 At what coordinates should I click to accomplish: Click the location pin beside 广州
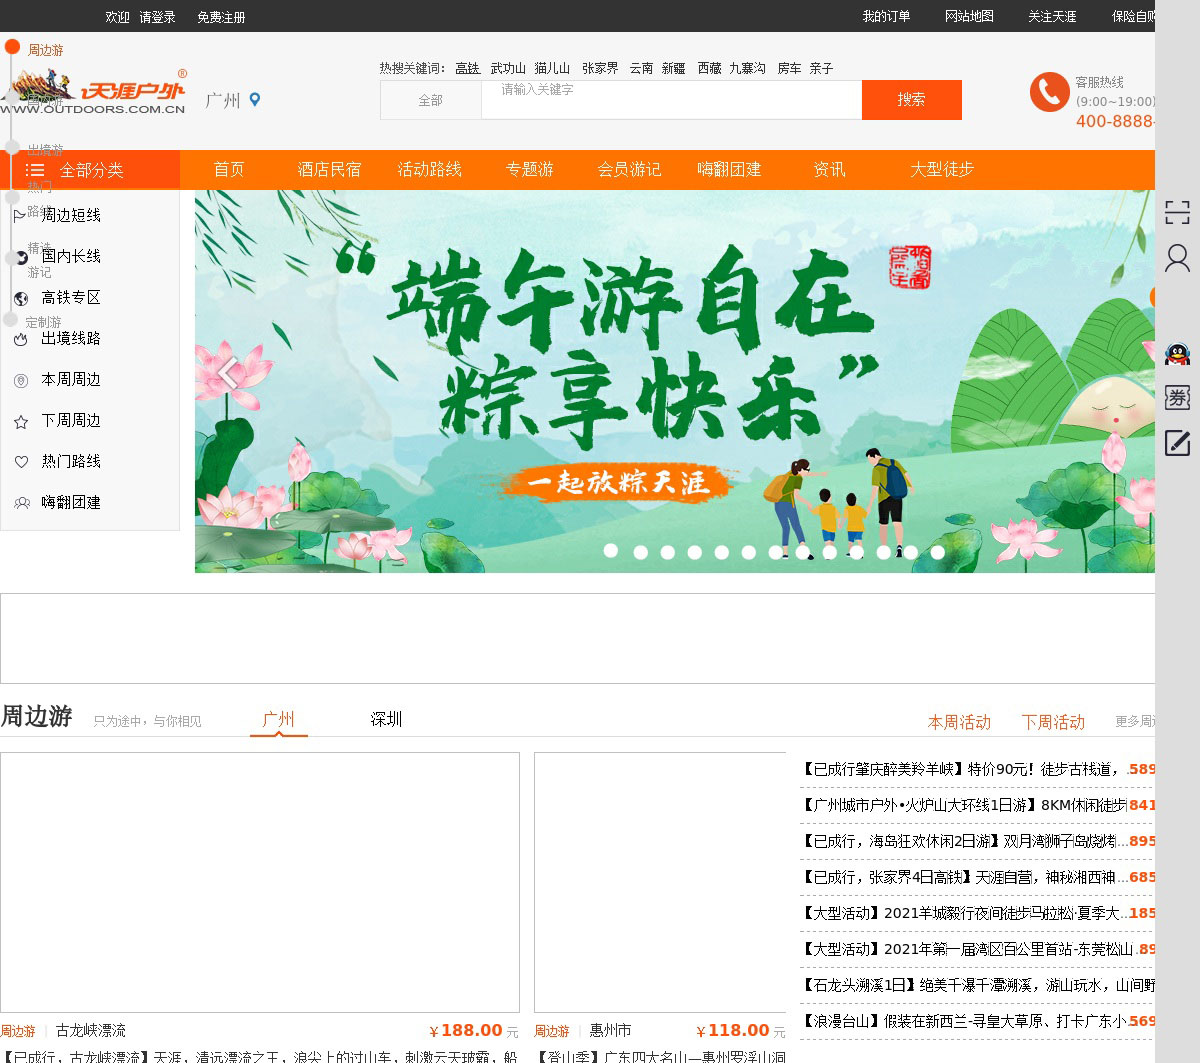[255, 100]
